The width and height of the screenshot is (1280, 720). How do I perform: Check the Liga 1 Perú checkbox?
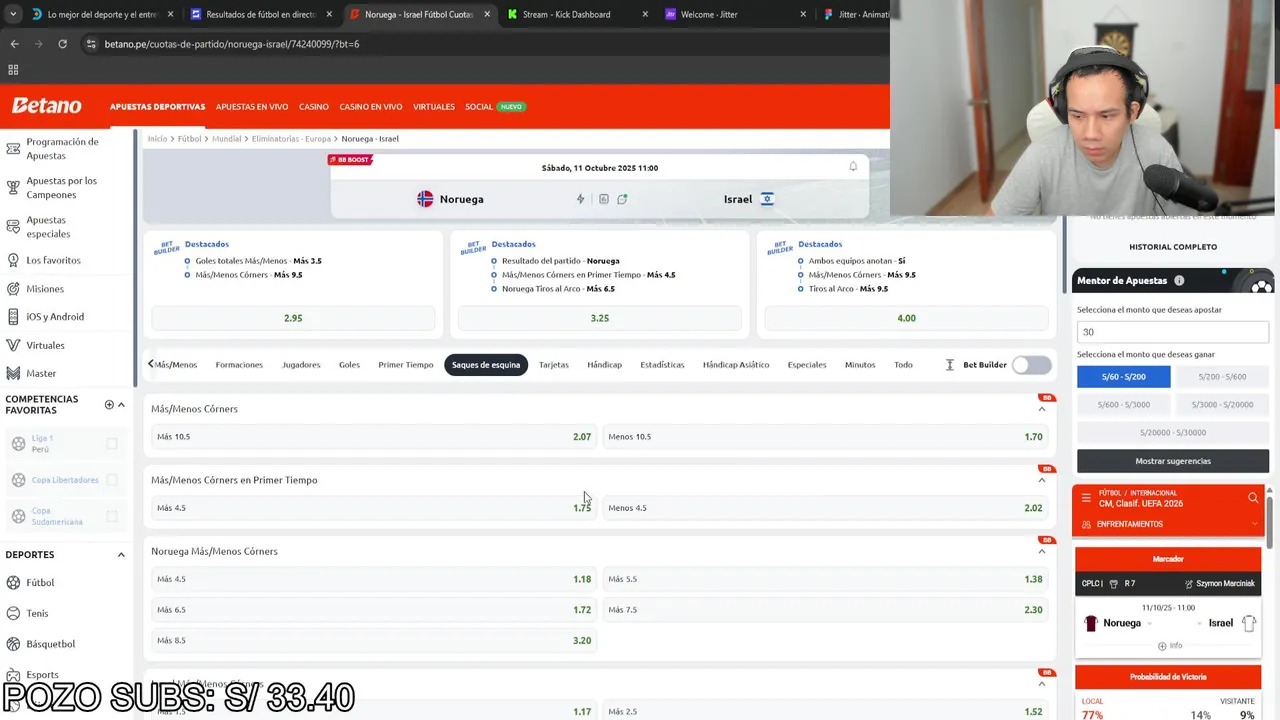112,444
